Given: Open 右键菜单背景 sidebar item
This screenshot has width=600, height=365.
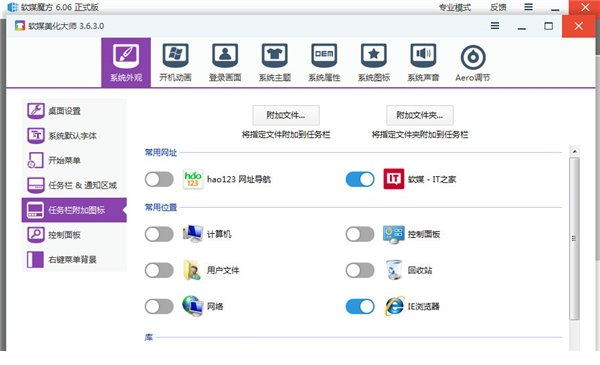Looking at the screenshot, I should [74, 259].
